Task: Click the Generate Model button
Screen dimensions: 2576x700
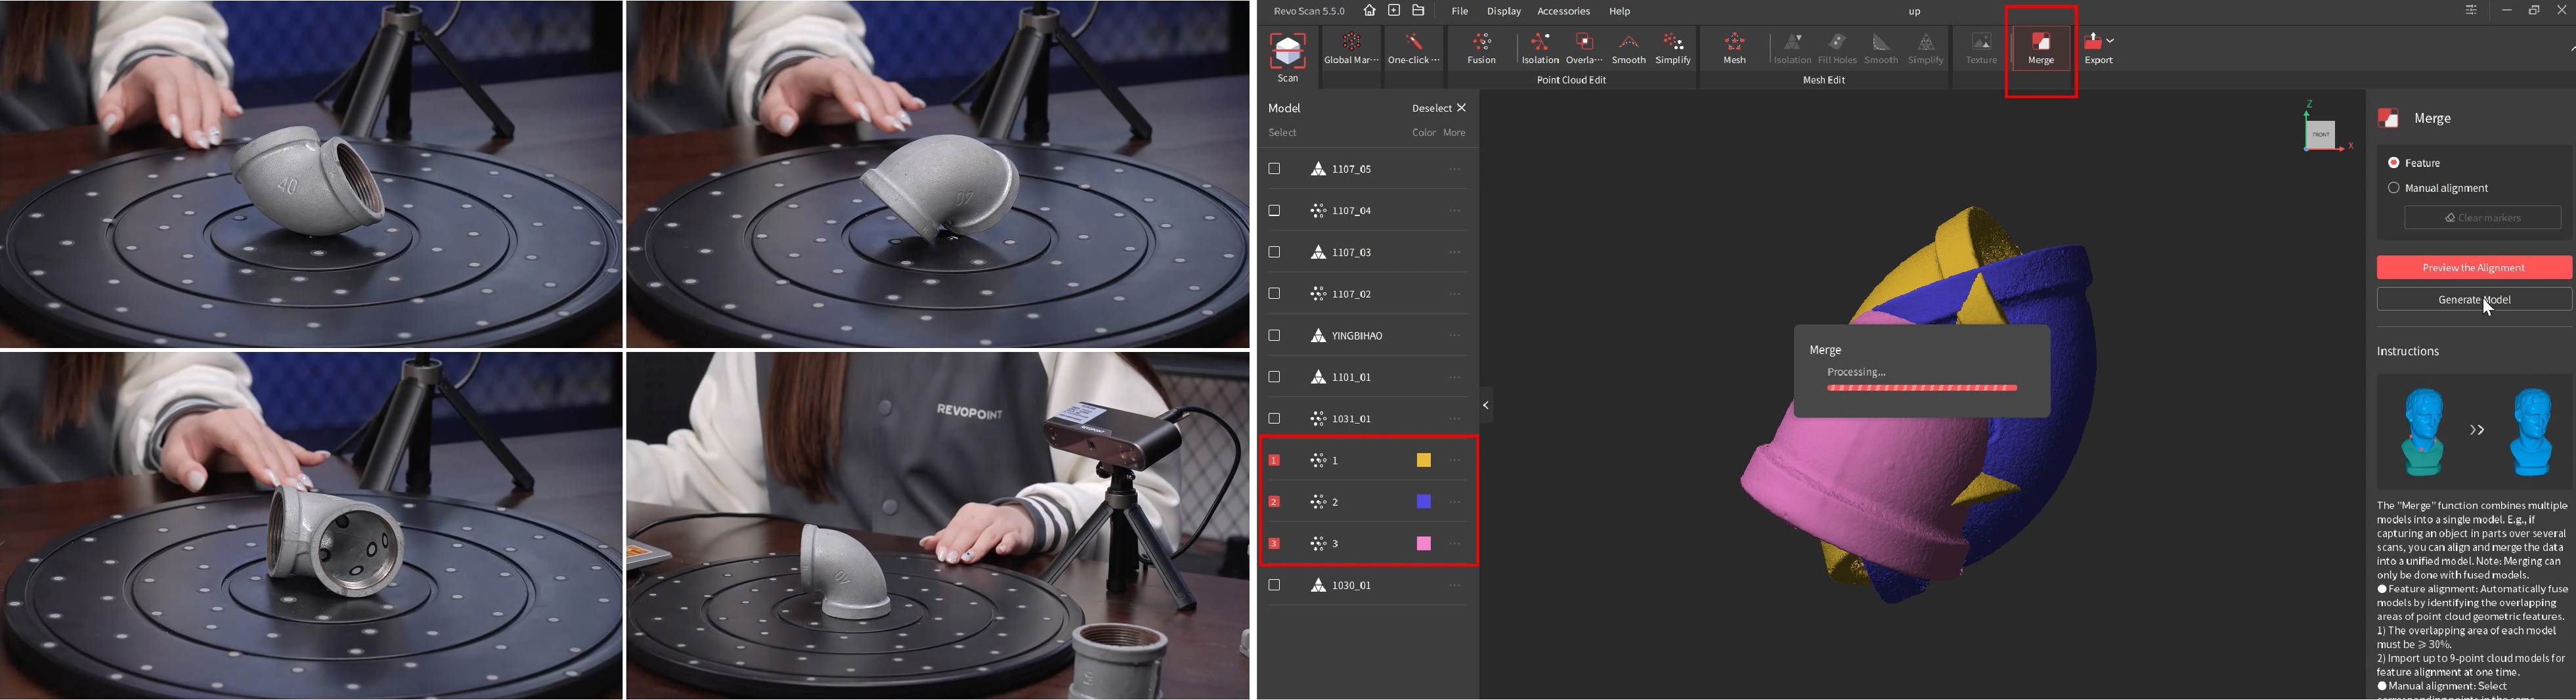Action: (2474, 300)
